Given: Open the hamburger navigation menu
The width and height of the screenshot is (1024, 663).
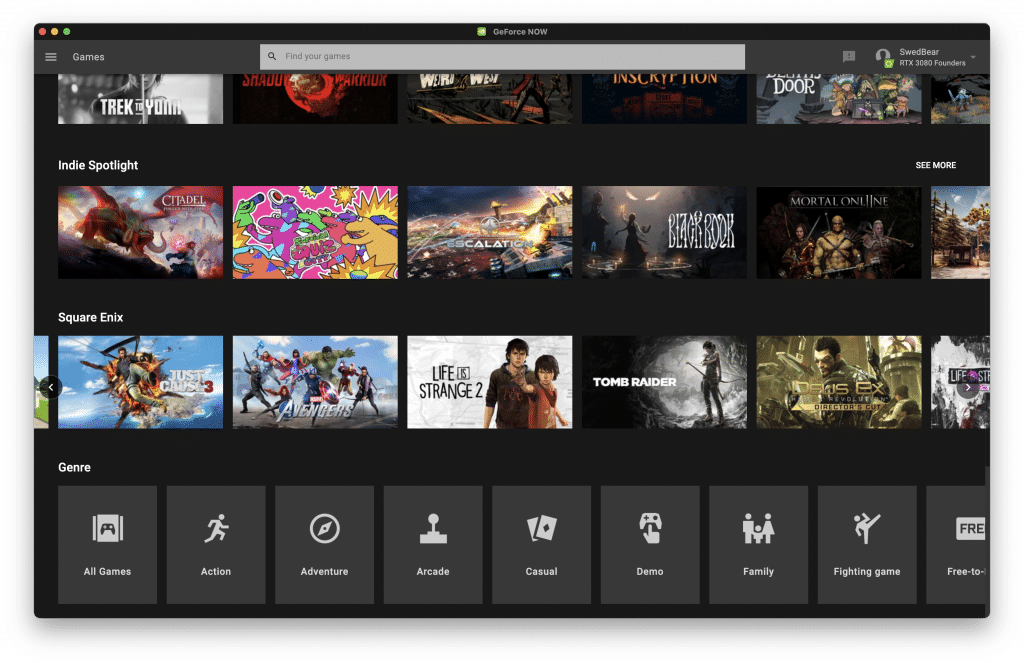Looking at the screenshot, I should click(x=51, y=57).
